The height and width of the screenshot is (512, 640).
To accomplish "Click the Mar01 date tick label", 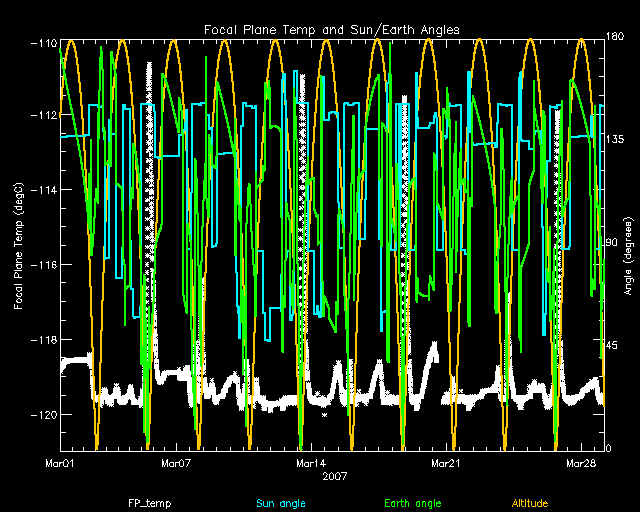I will coord(60,464).
